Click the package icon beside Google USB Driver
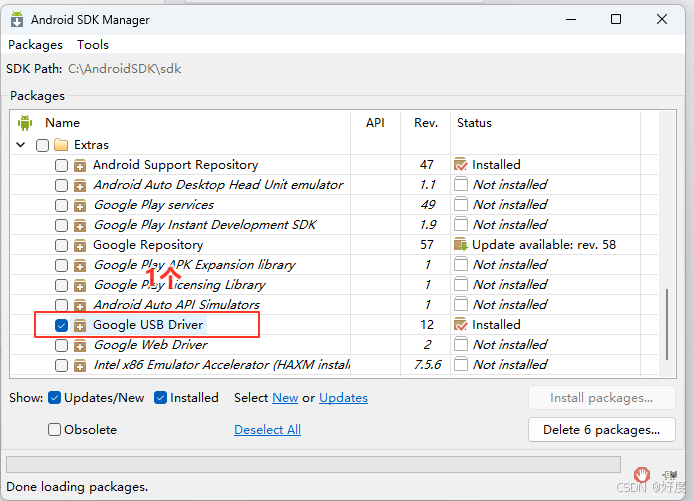This screenshot has width=694, height=501. (80, 325)
